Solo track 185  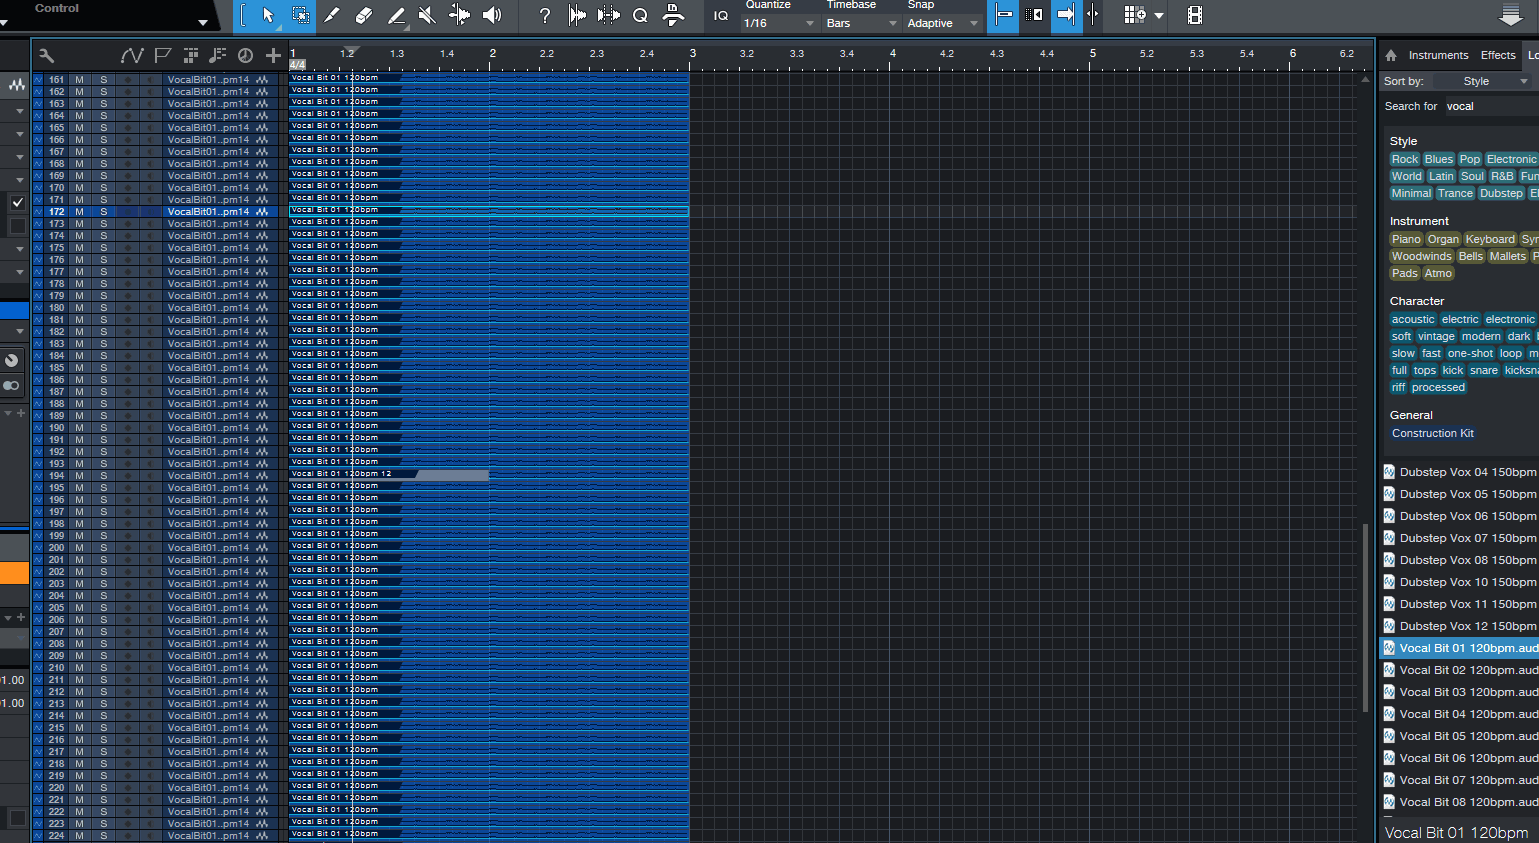tap(103, 367)
